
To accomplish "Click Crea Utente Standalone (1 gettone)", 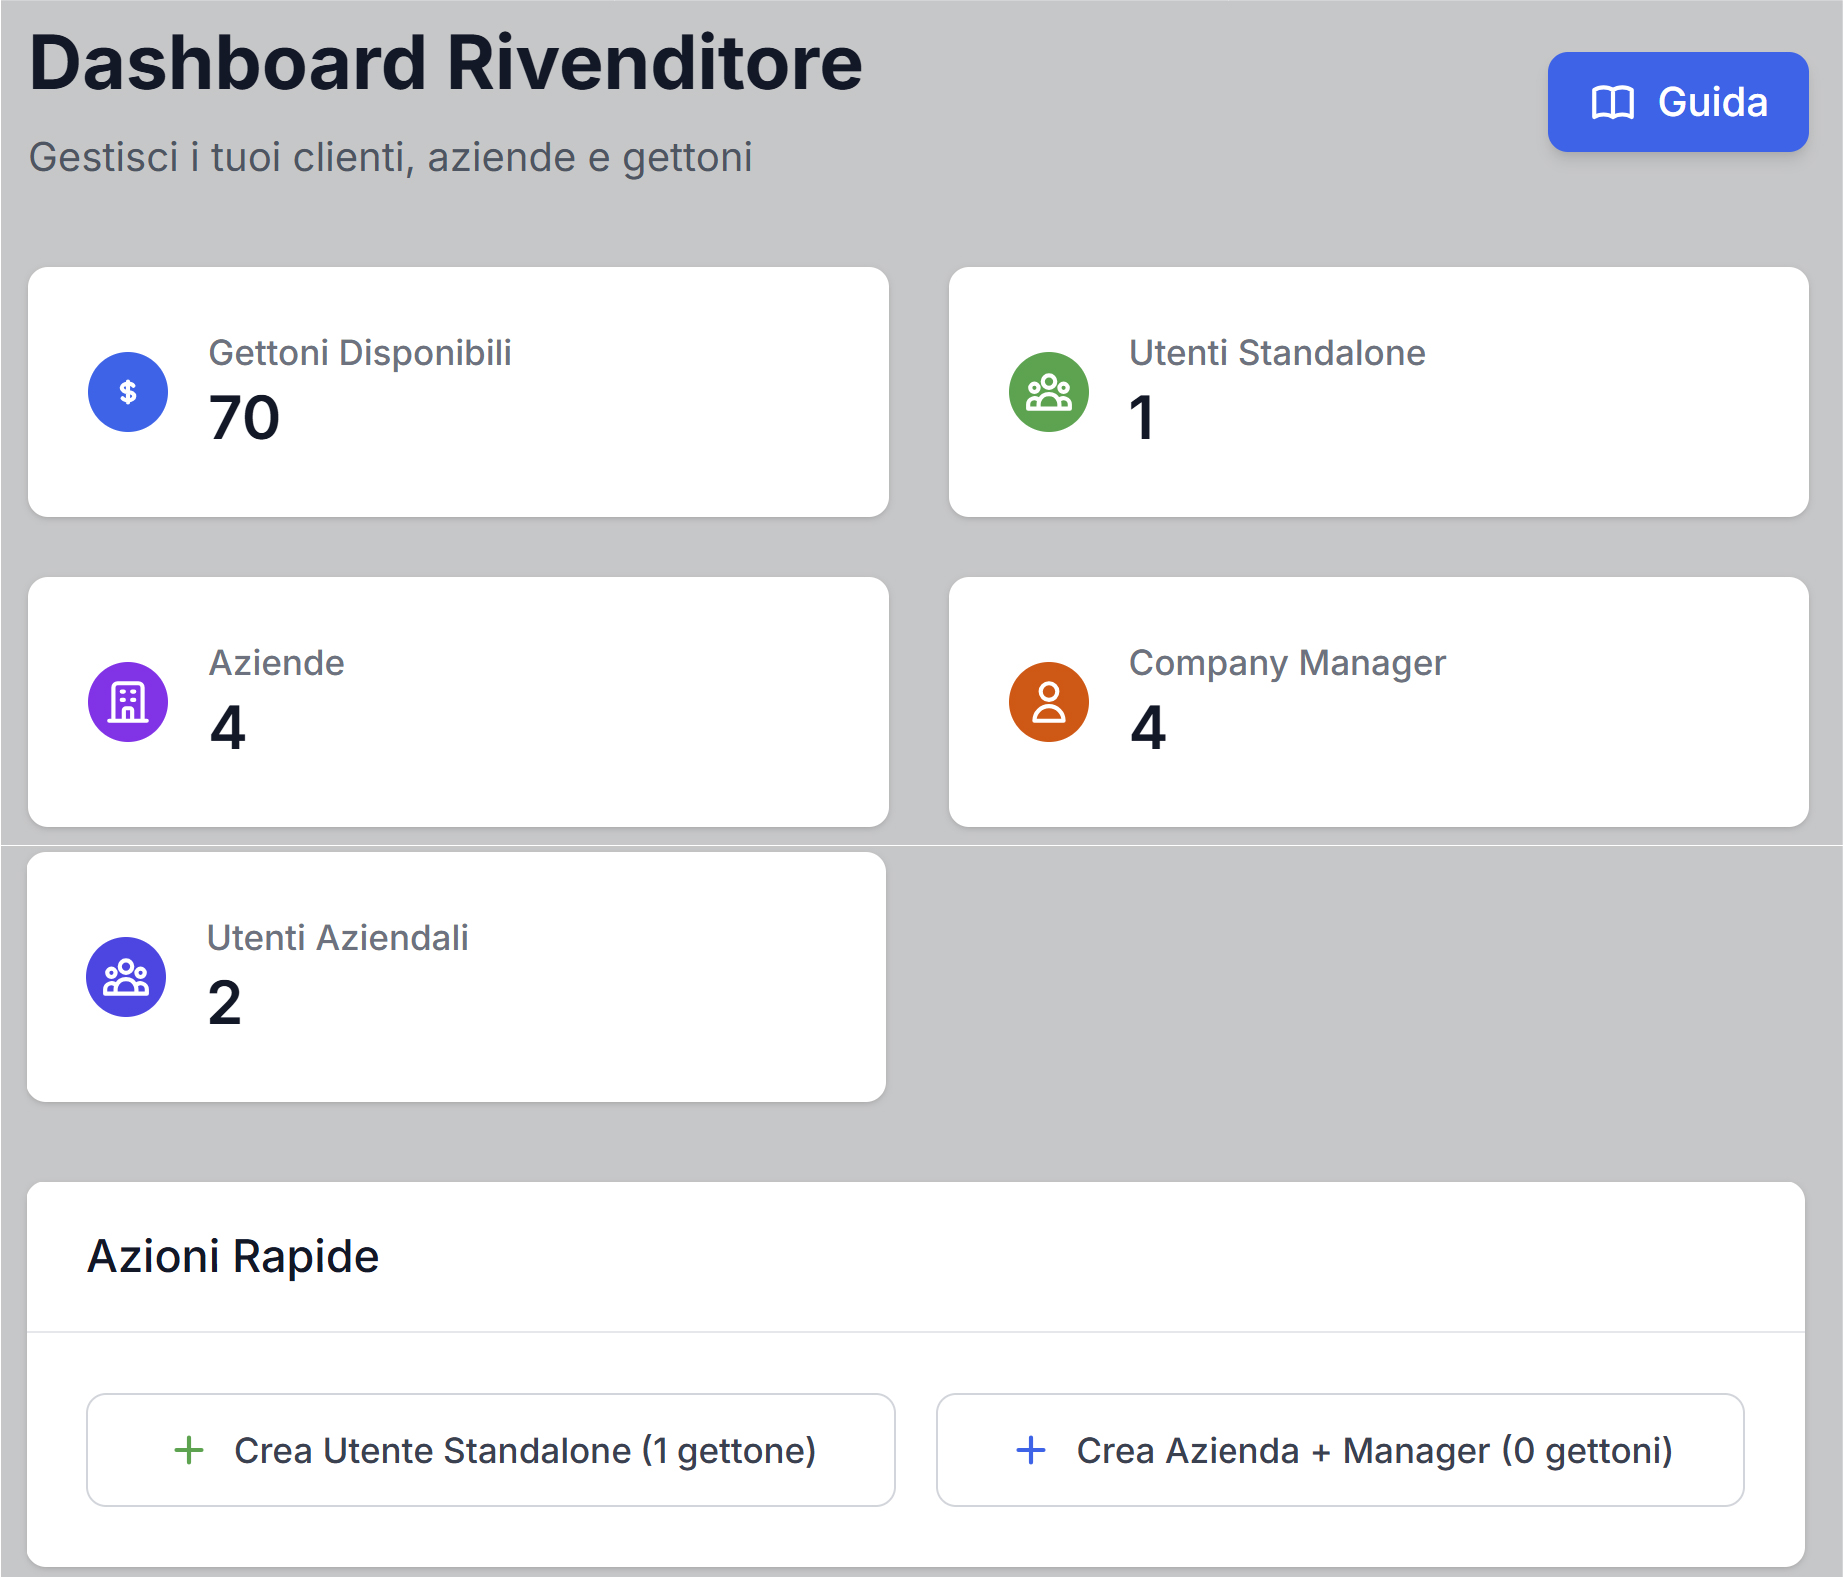I will [x=490, y=1450].
